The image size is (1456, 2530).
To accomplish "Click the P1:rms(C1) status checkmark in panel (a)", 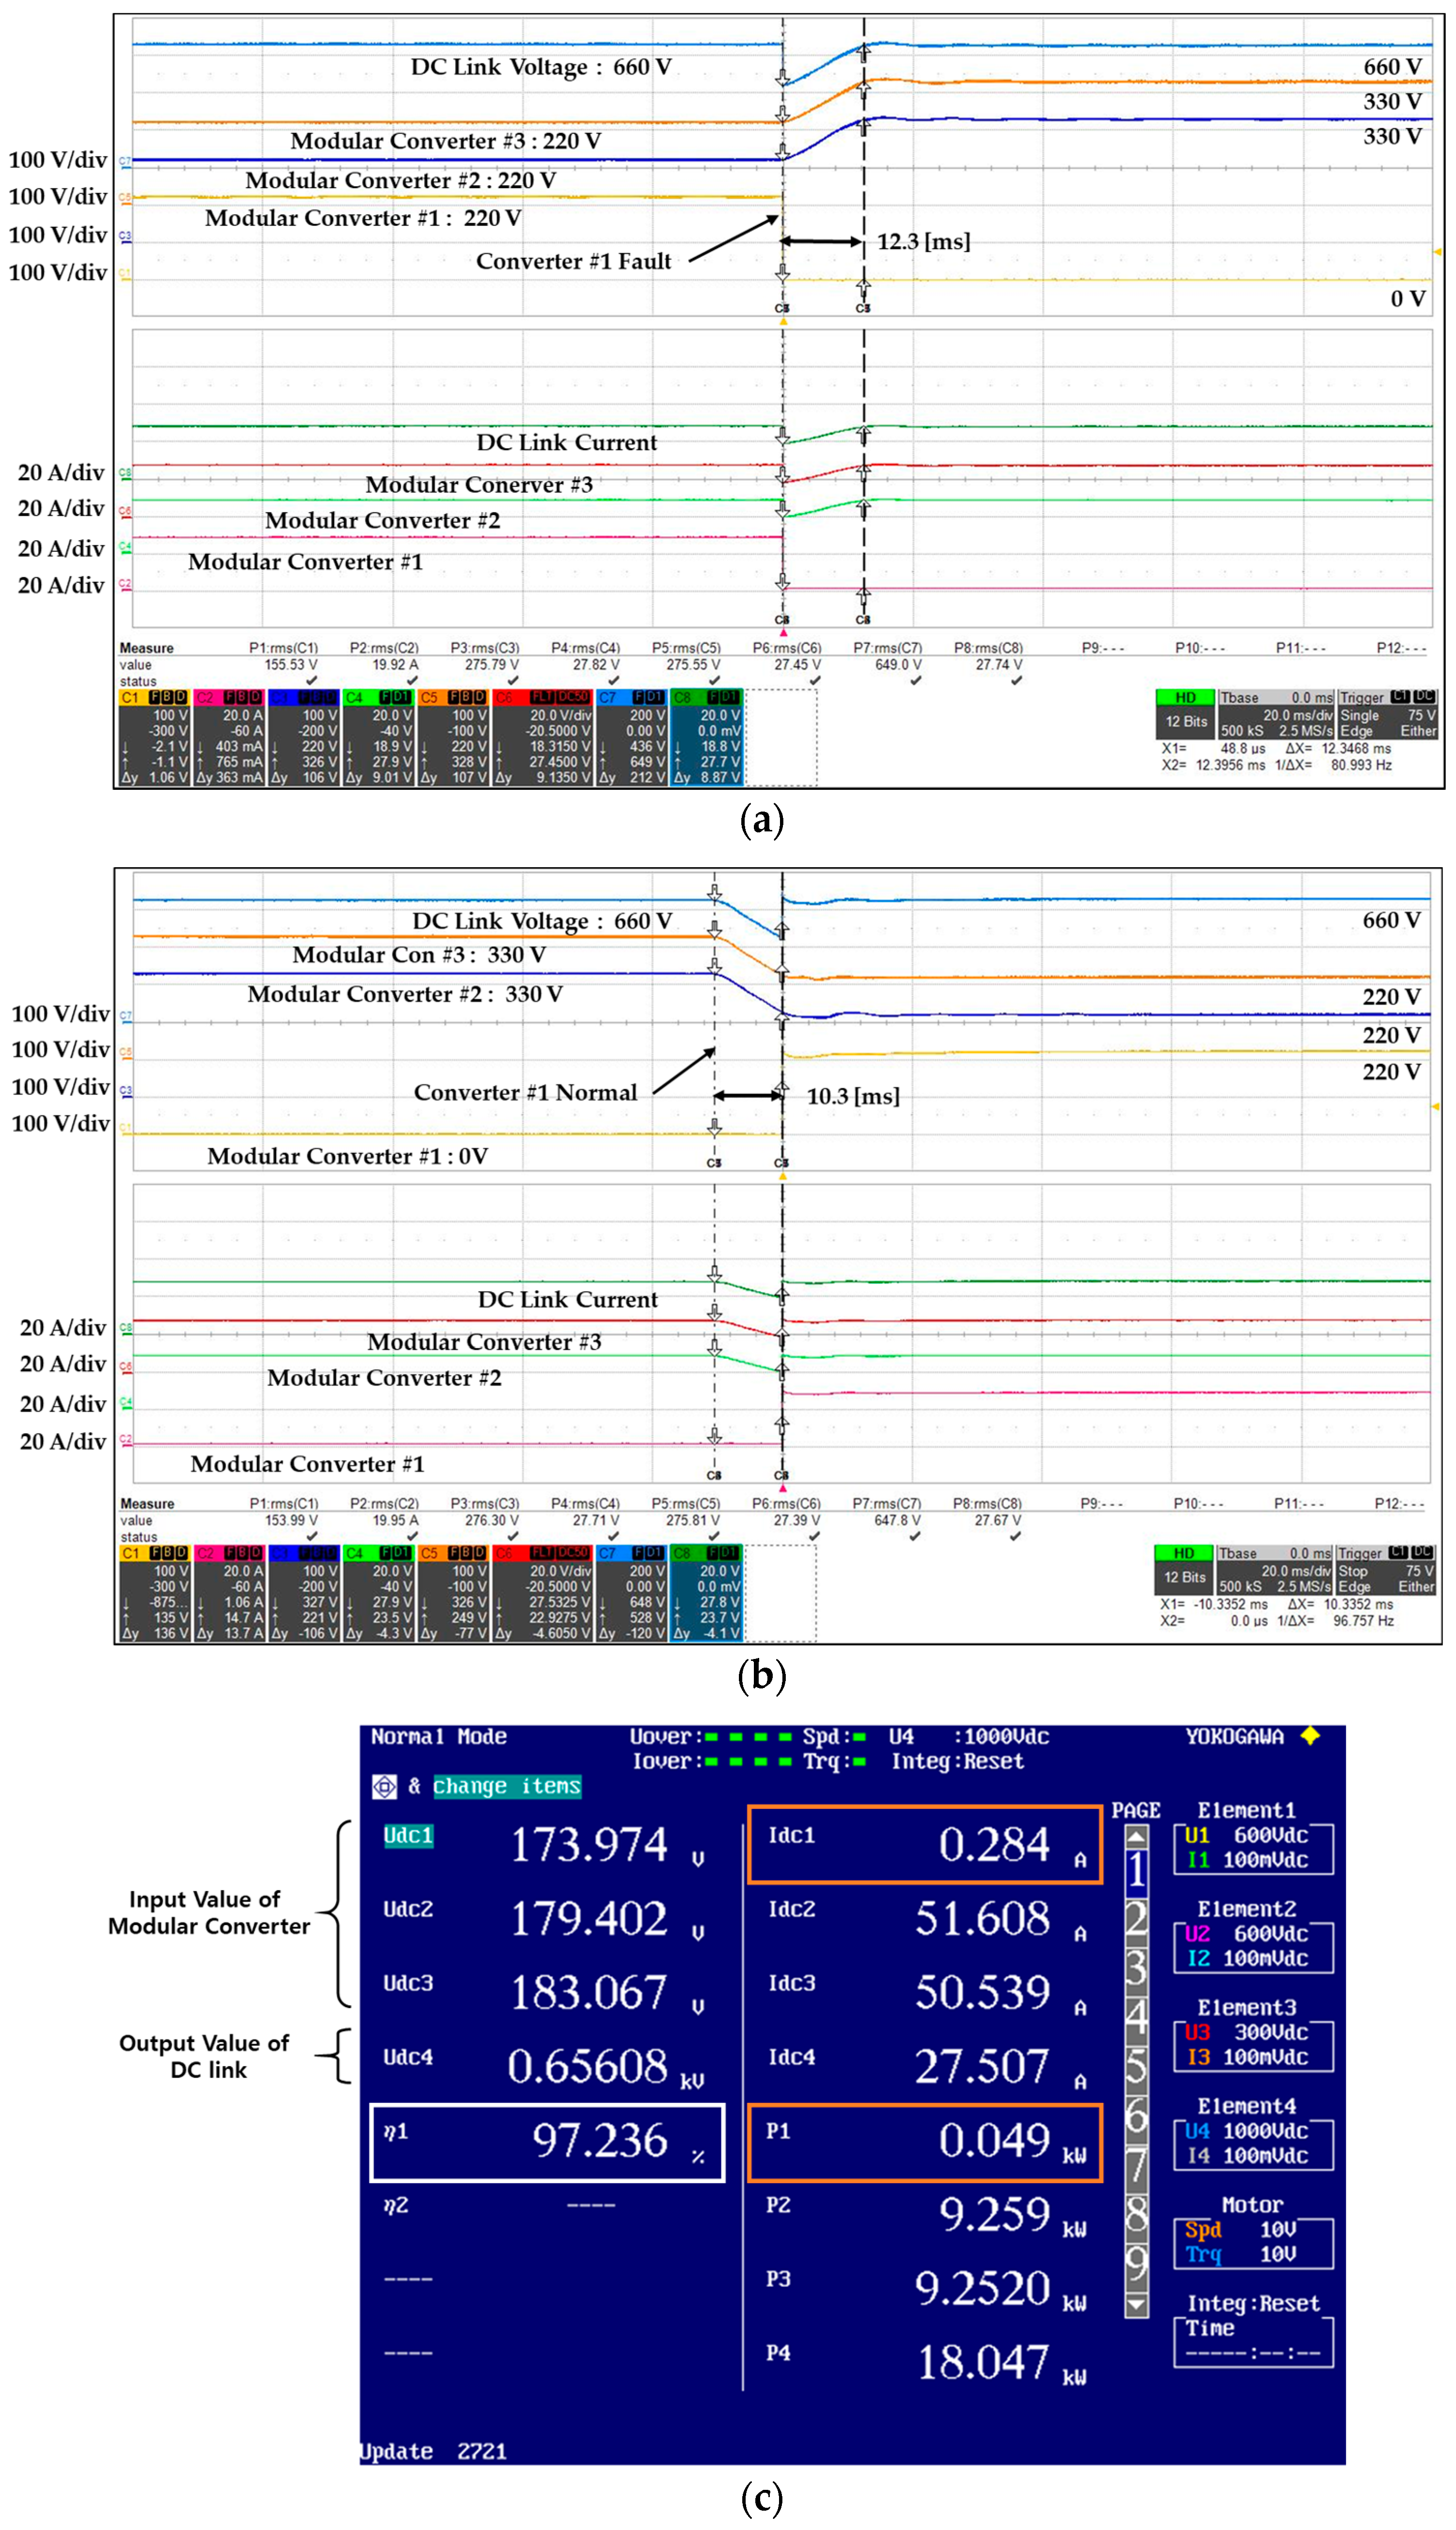I will [x=312, y=681].
